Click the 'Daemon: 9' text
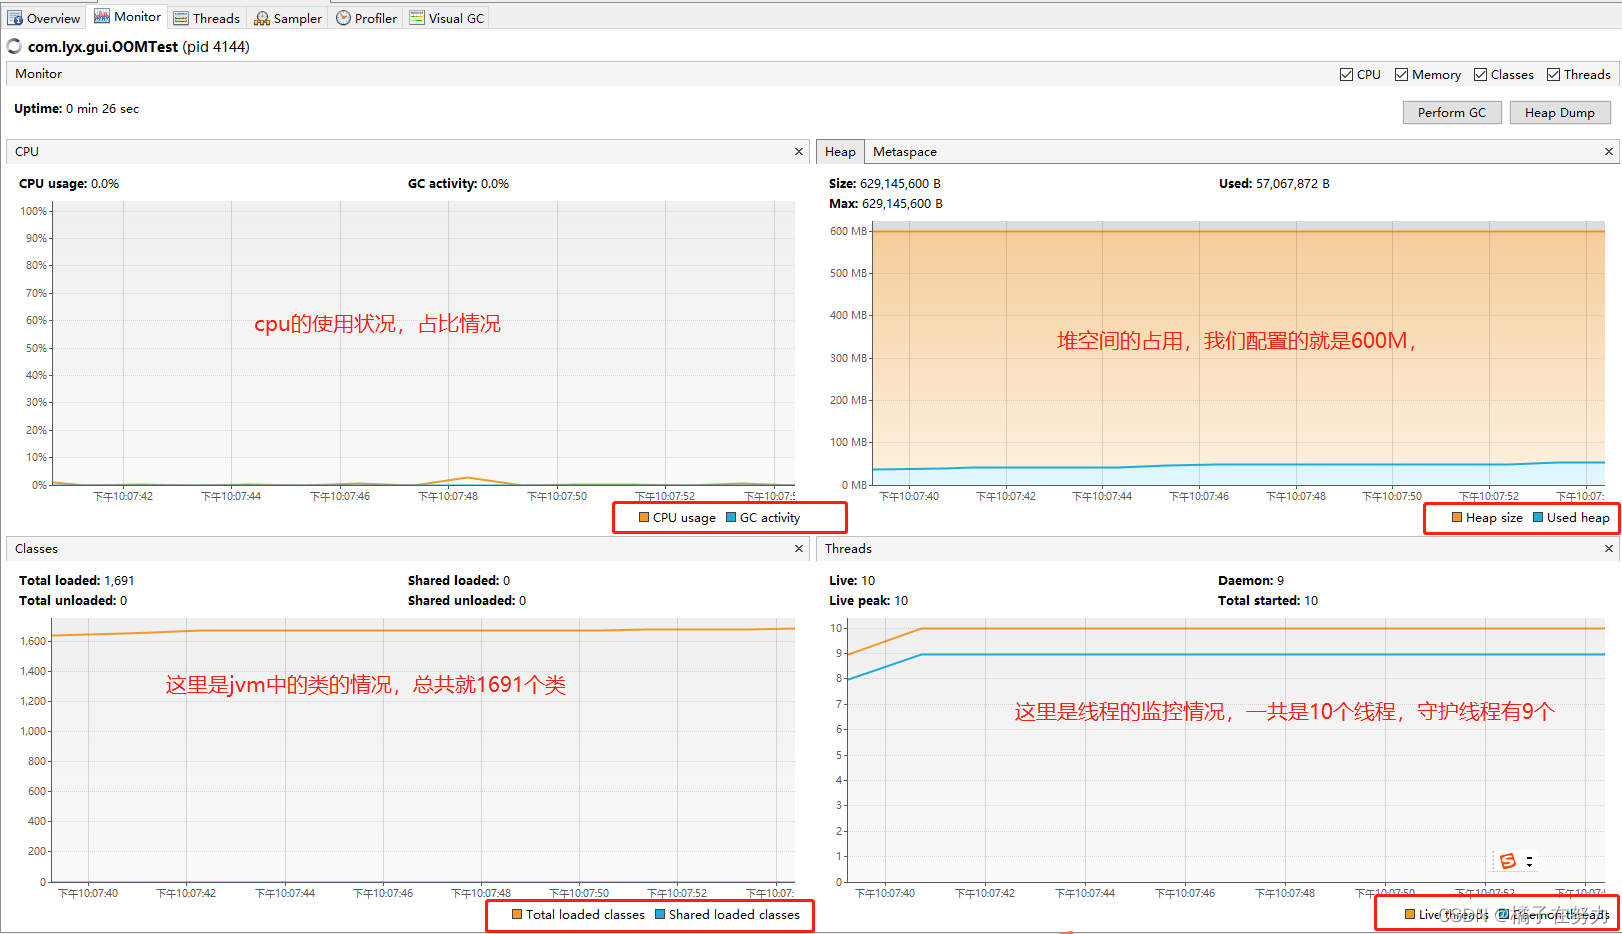This screenshot has width=1622, height=934. point(1251,581)
